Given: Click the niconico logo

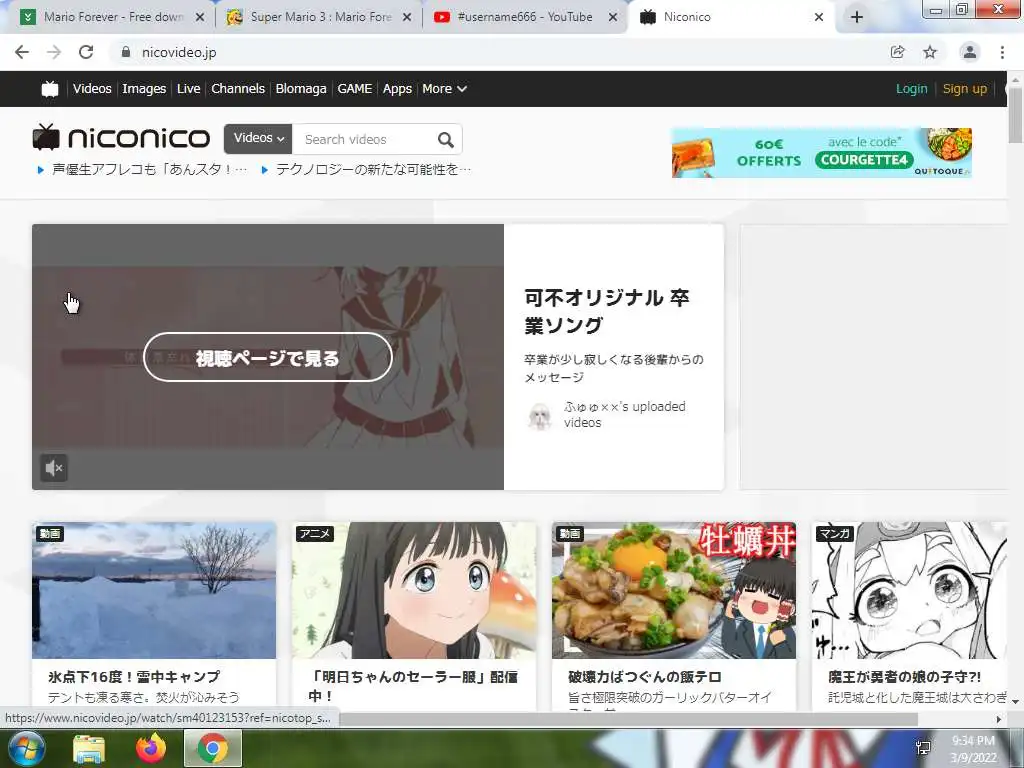Looking at the screenshot, I should 121,137.
